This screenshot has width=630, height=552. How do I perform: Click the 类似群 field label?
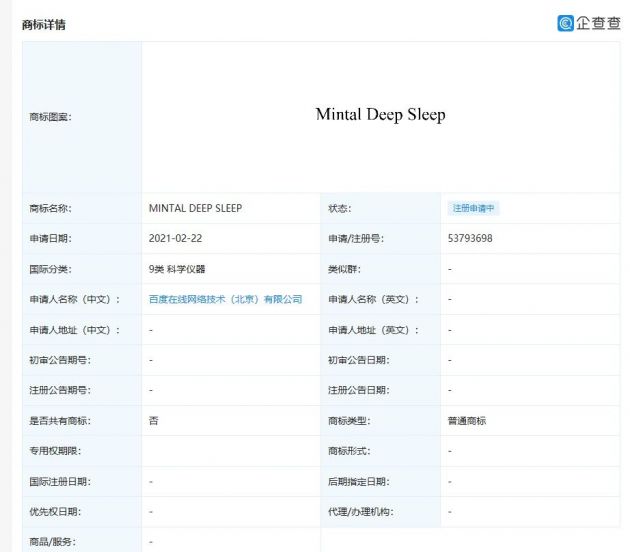tap(344, 269)
